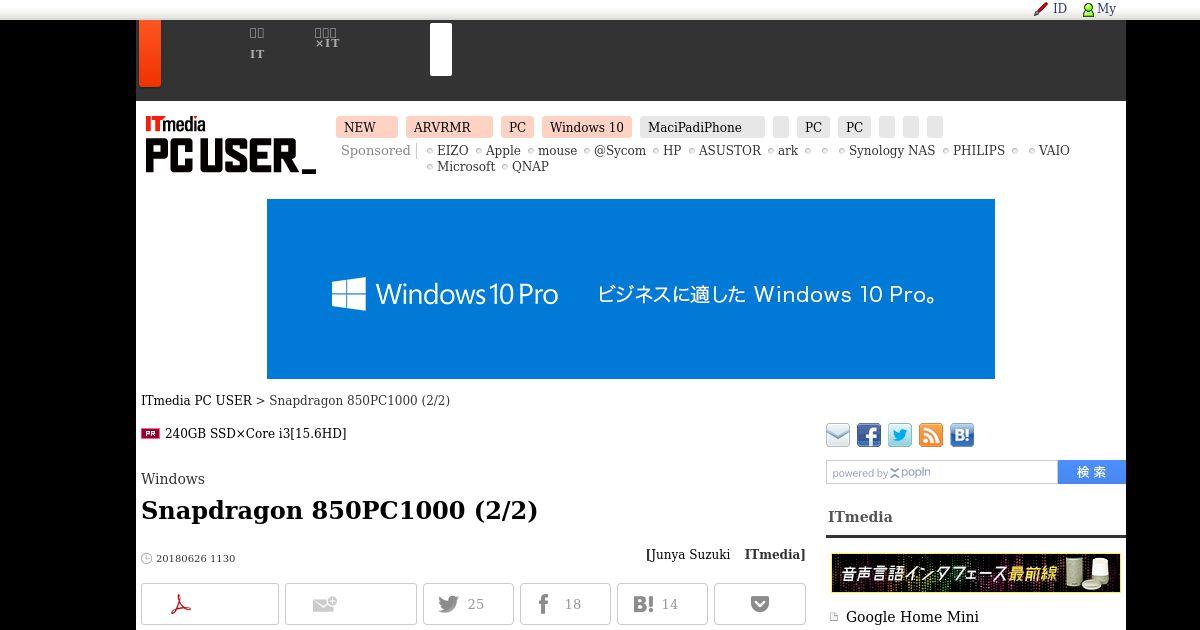The width and height of the screenshot is (1200, 630).
Task: Share on Facebook with count 18
Action: pyautogui.click(x=565, y=604)
